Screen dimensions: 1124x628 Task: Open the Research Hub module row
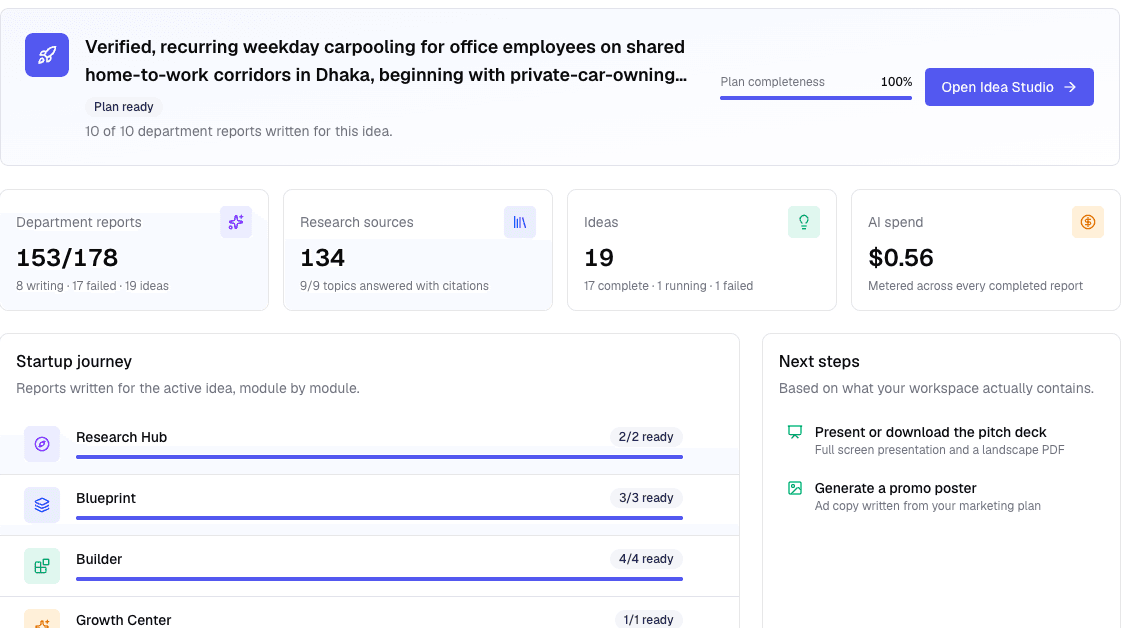pos(369,444)
